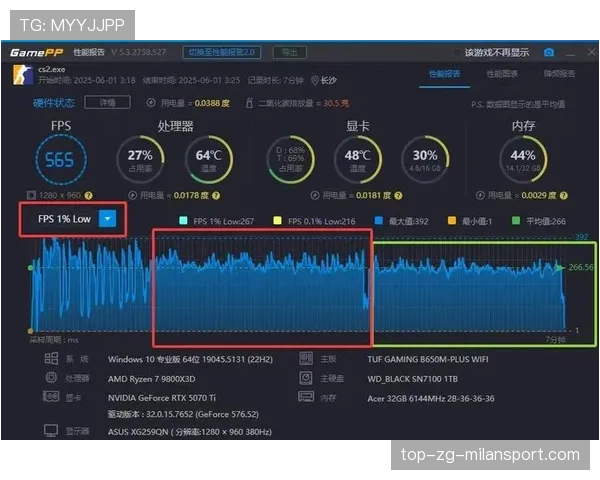This screenshot has height=480, width=600.
Task: Click the yellow FPS 0.1% Low:216 legend swatch
Action: pyautogui.click(x=277, y=220)
